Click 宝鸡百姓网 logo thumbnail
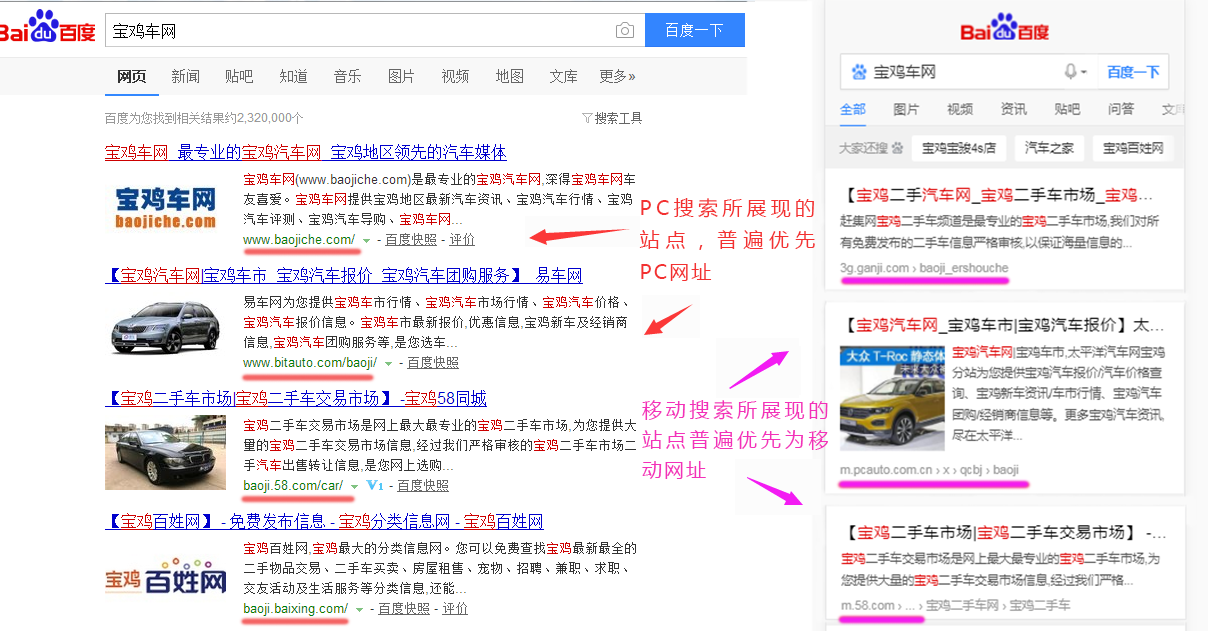 (x=166, y=575)
